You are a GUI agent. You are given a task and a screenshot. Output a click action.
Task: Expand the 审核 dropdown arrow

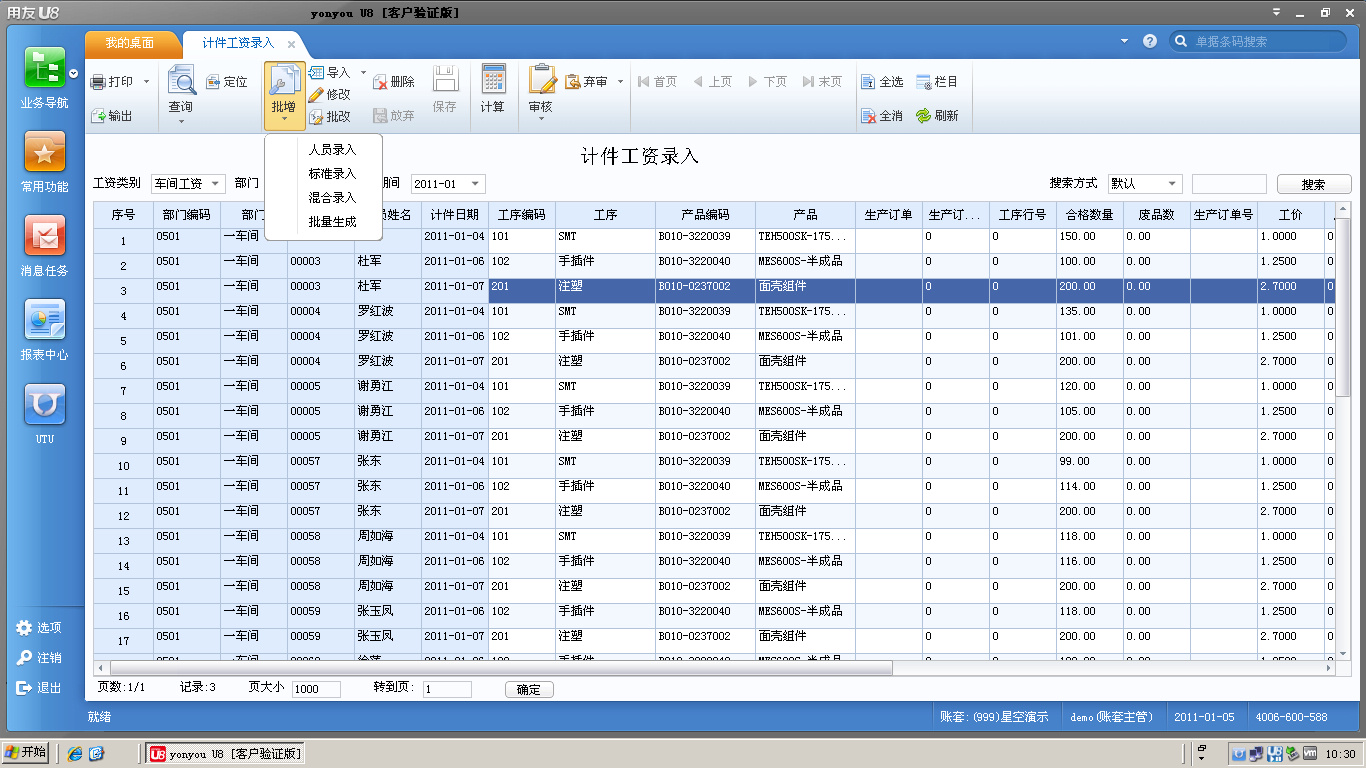pos(541,120)
